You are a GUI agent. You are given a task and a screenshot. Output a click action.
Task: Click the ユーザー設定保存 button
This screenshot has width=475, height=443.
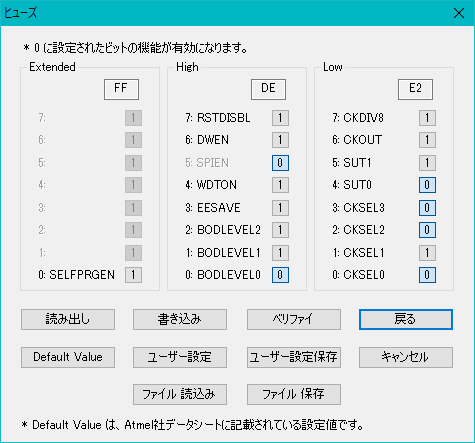[294, 357]
